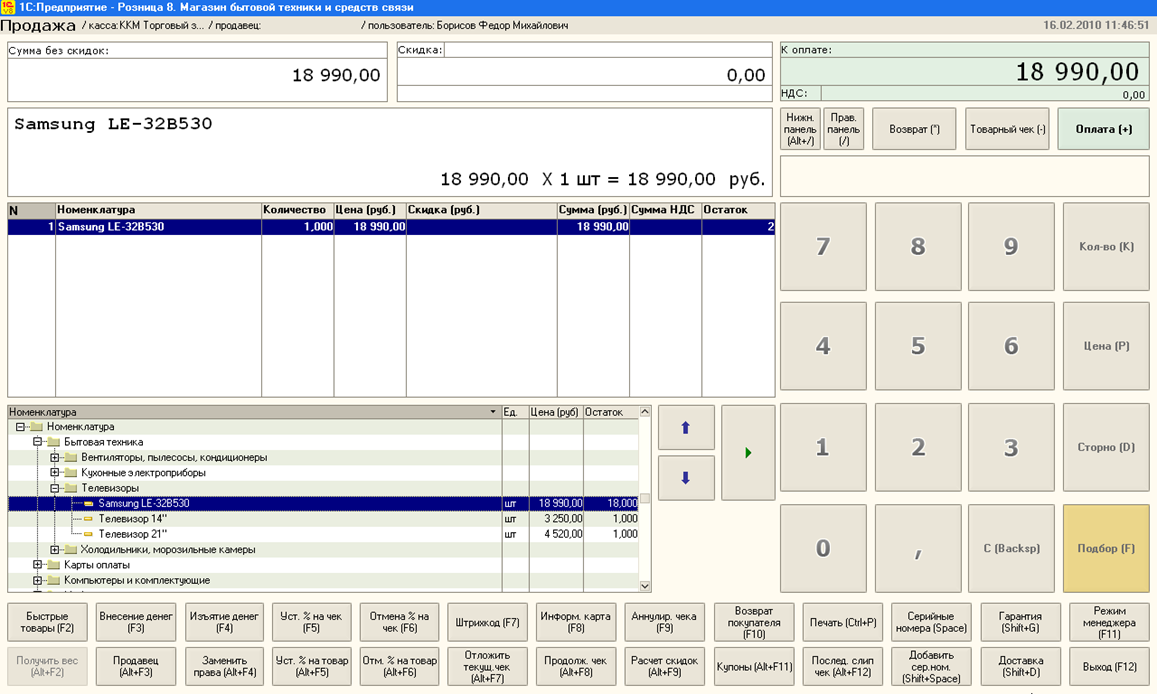Tap keypad digit 2

pyautogui.click(x=918, y=447)
